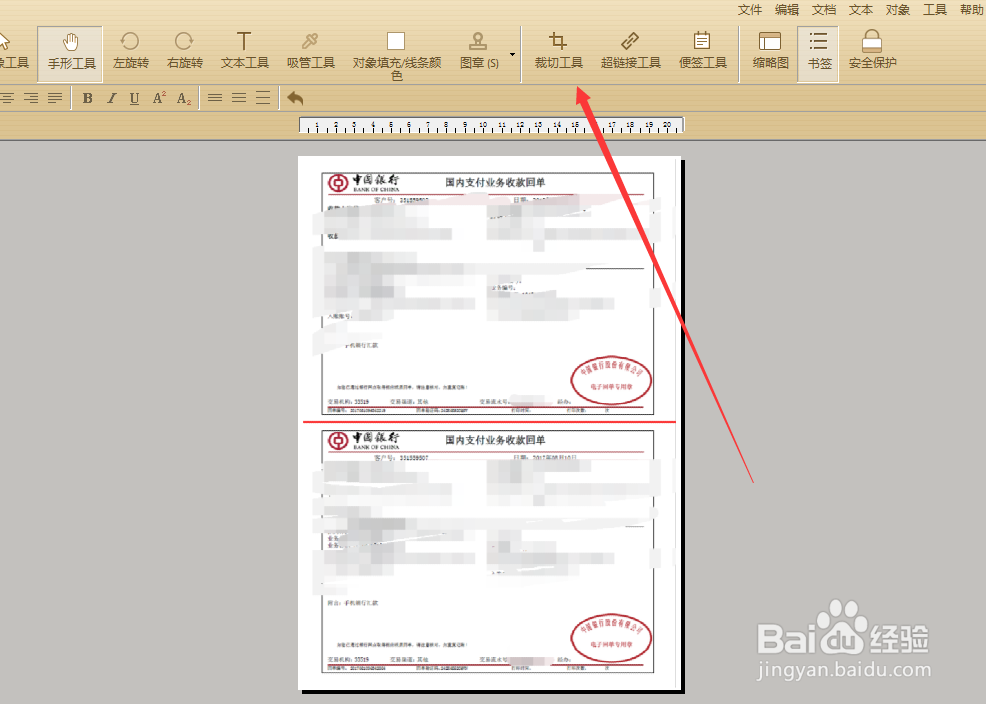Open the 帮助 menu

point(972,9)
